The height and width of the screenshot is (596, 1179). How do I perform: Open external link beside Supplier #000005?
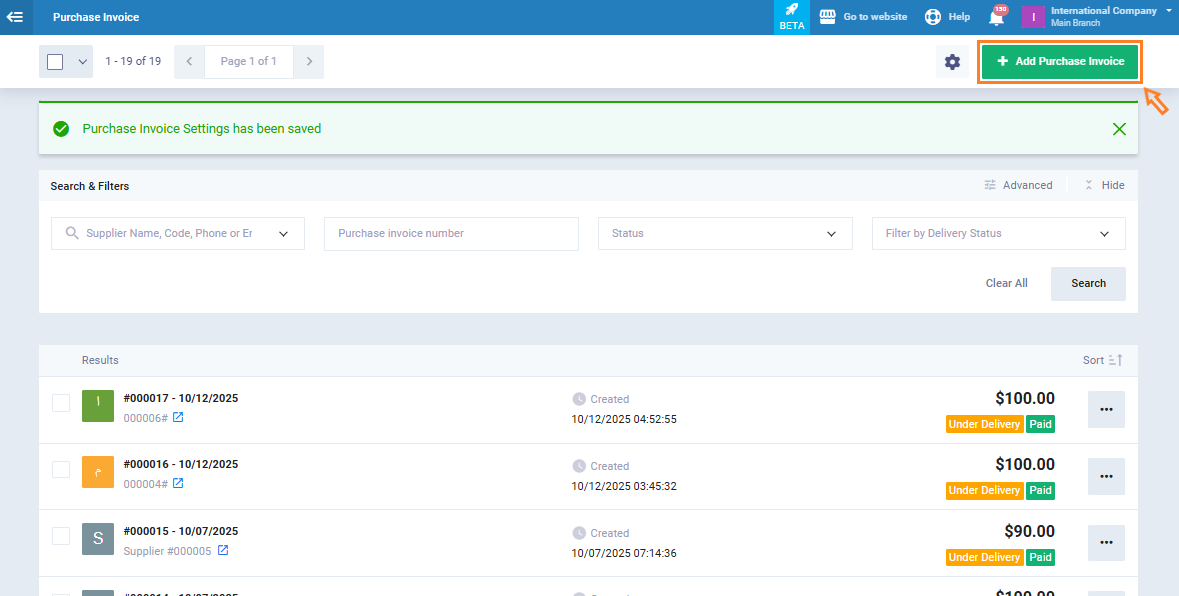click(223, 551)
